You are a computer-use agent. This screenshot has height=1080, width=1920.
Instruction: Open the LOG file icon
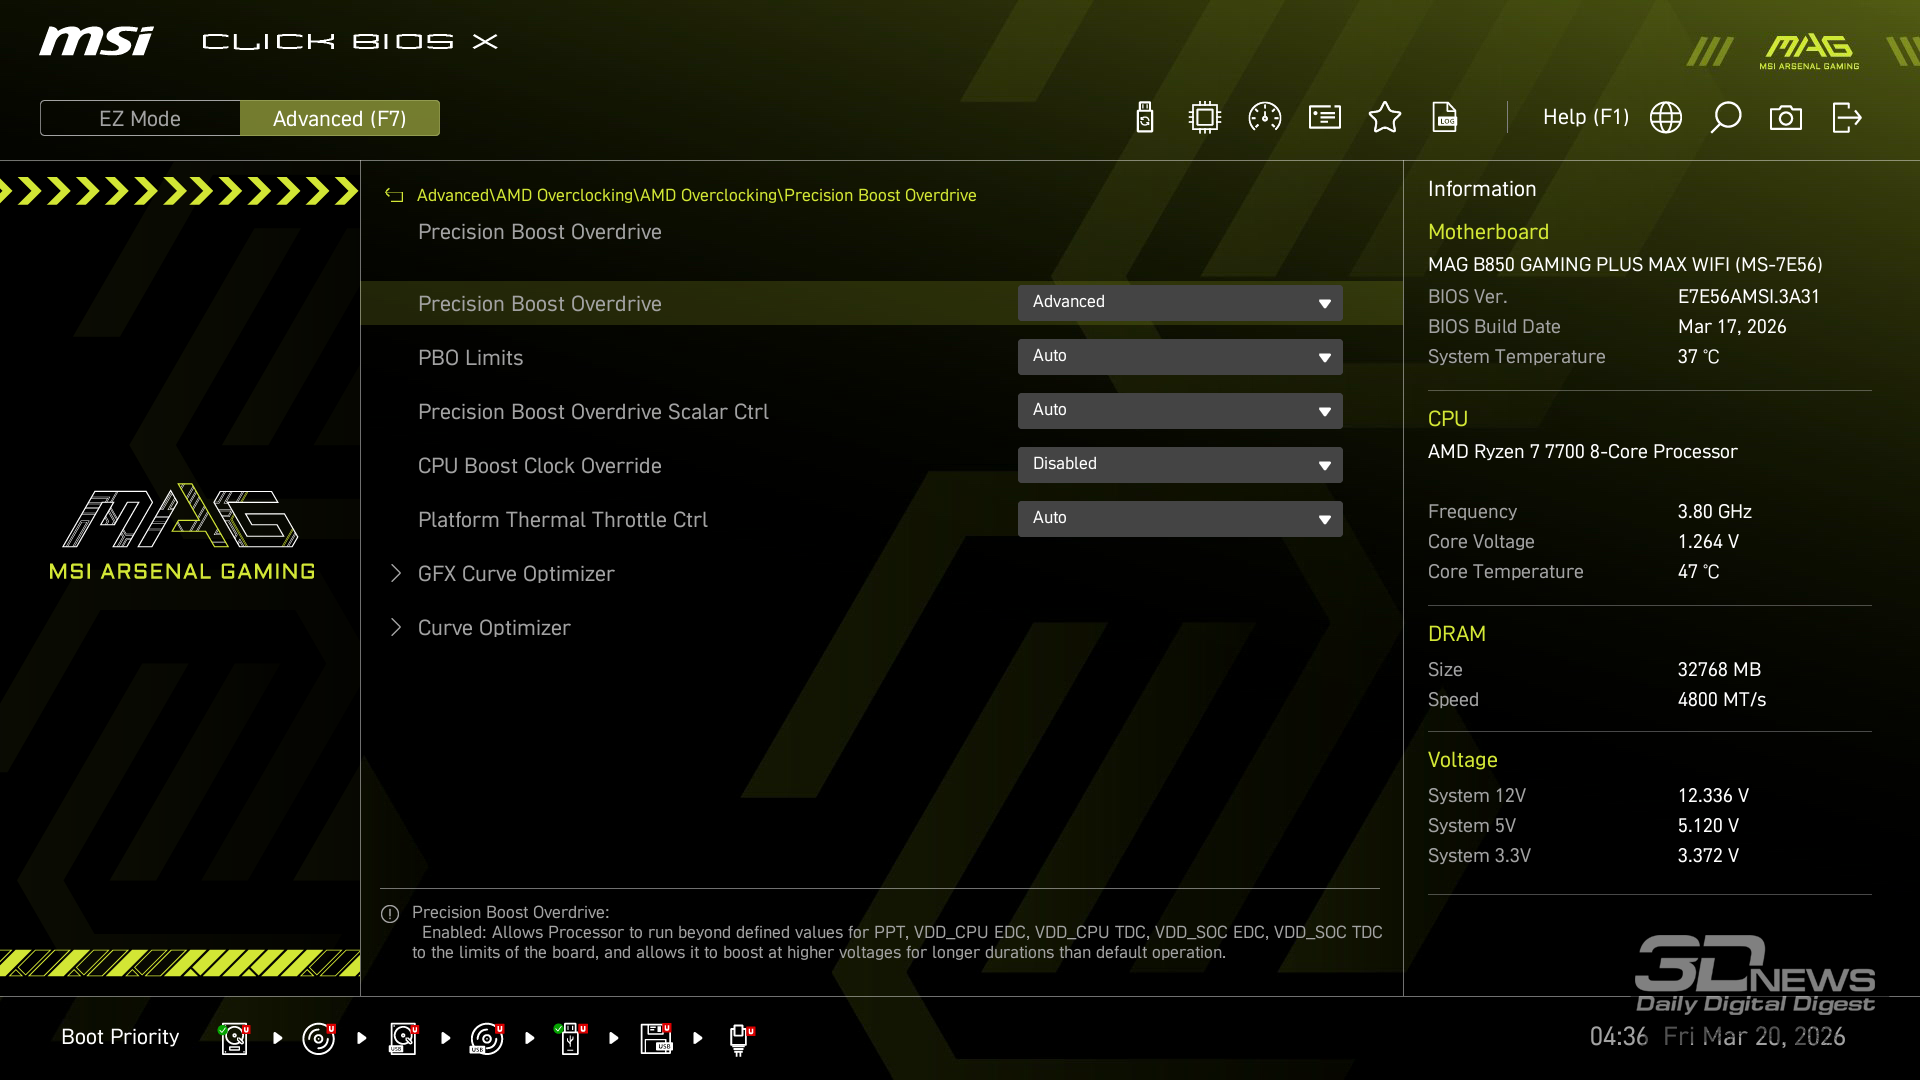coord(1445,118)
